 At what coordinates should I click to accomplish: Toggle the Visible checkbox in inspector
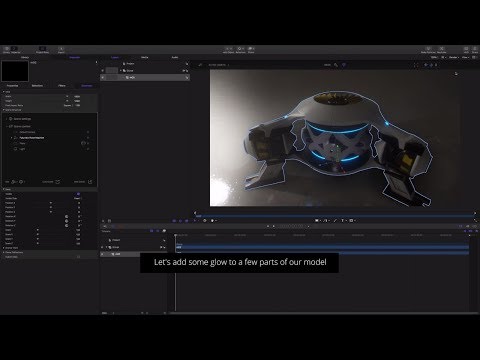78,194
